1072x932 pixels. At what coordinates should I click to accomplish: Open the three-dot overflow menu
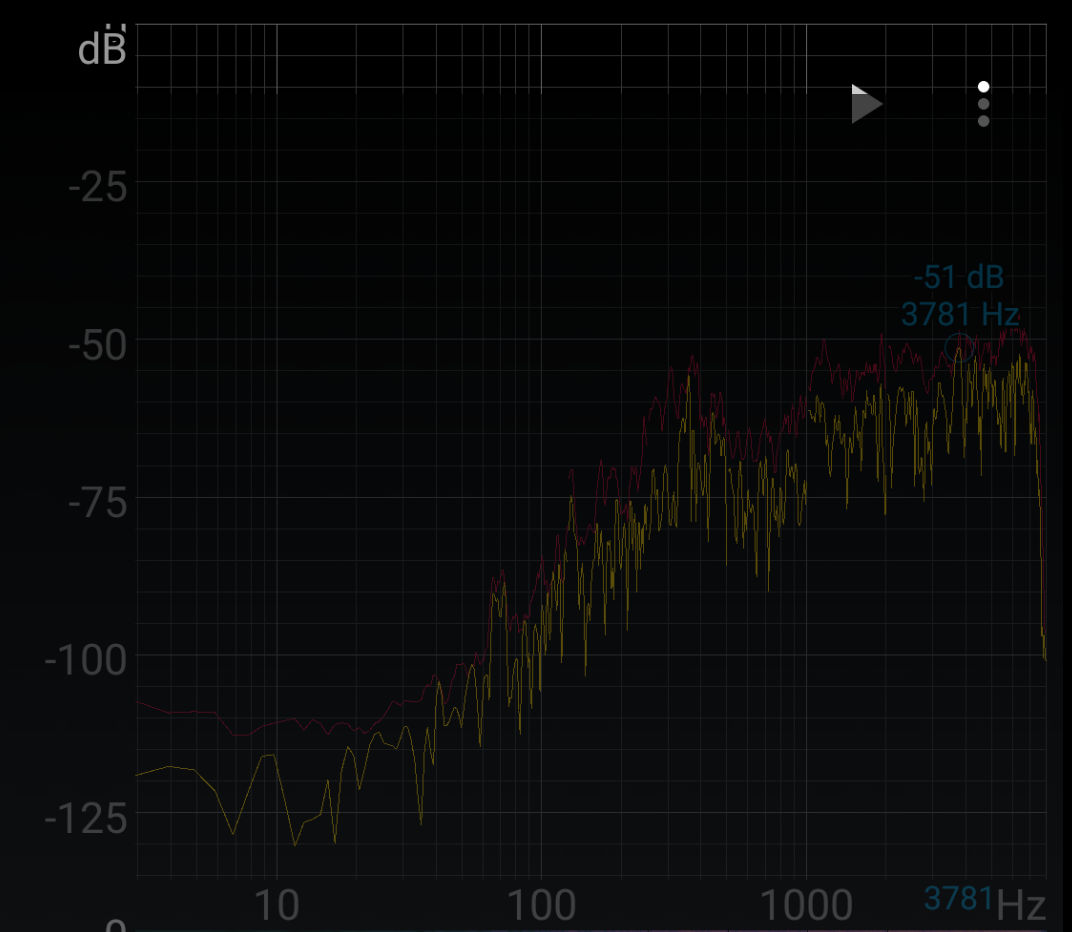pyautogui.click(x=983, y=104)
